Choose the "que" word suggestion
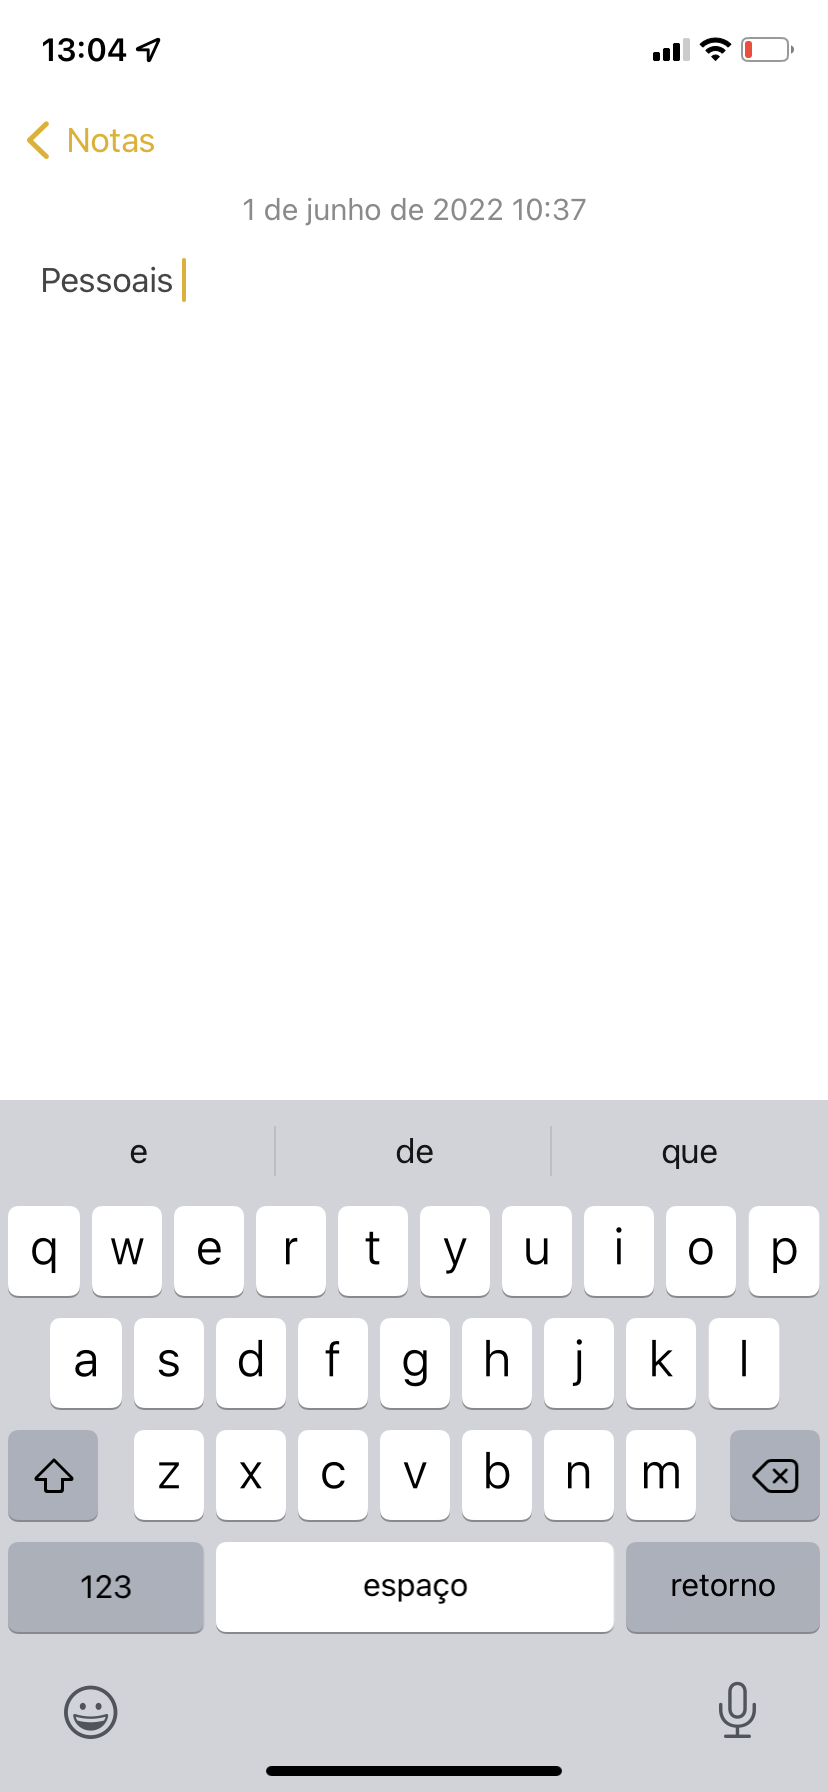The width and height of the screenshot is (828, 1792). click(689, 1152)
